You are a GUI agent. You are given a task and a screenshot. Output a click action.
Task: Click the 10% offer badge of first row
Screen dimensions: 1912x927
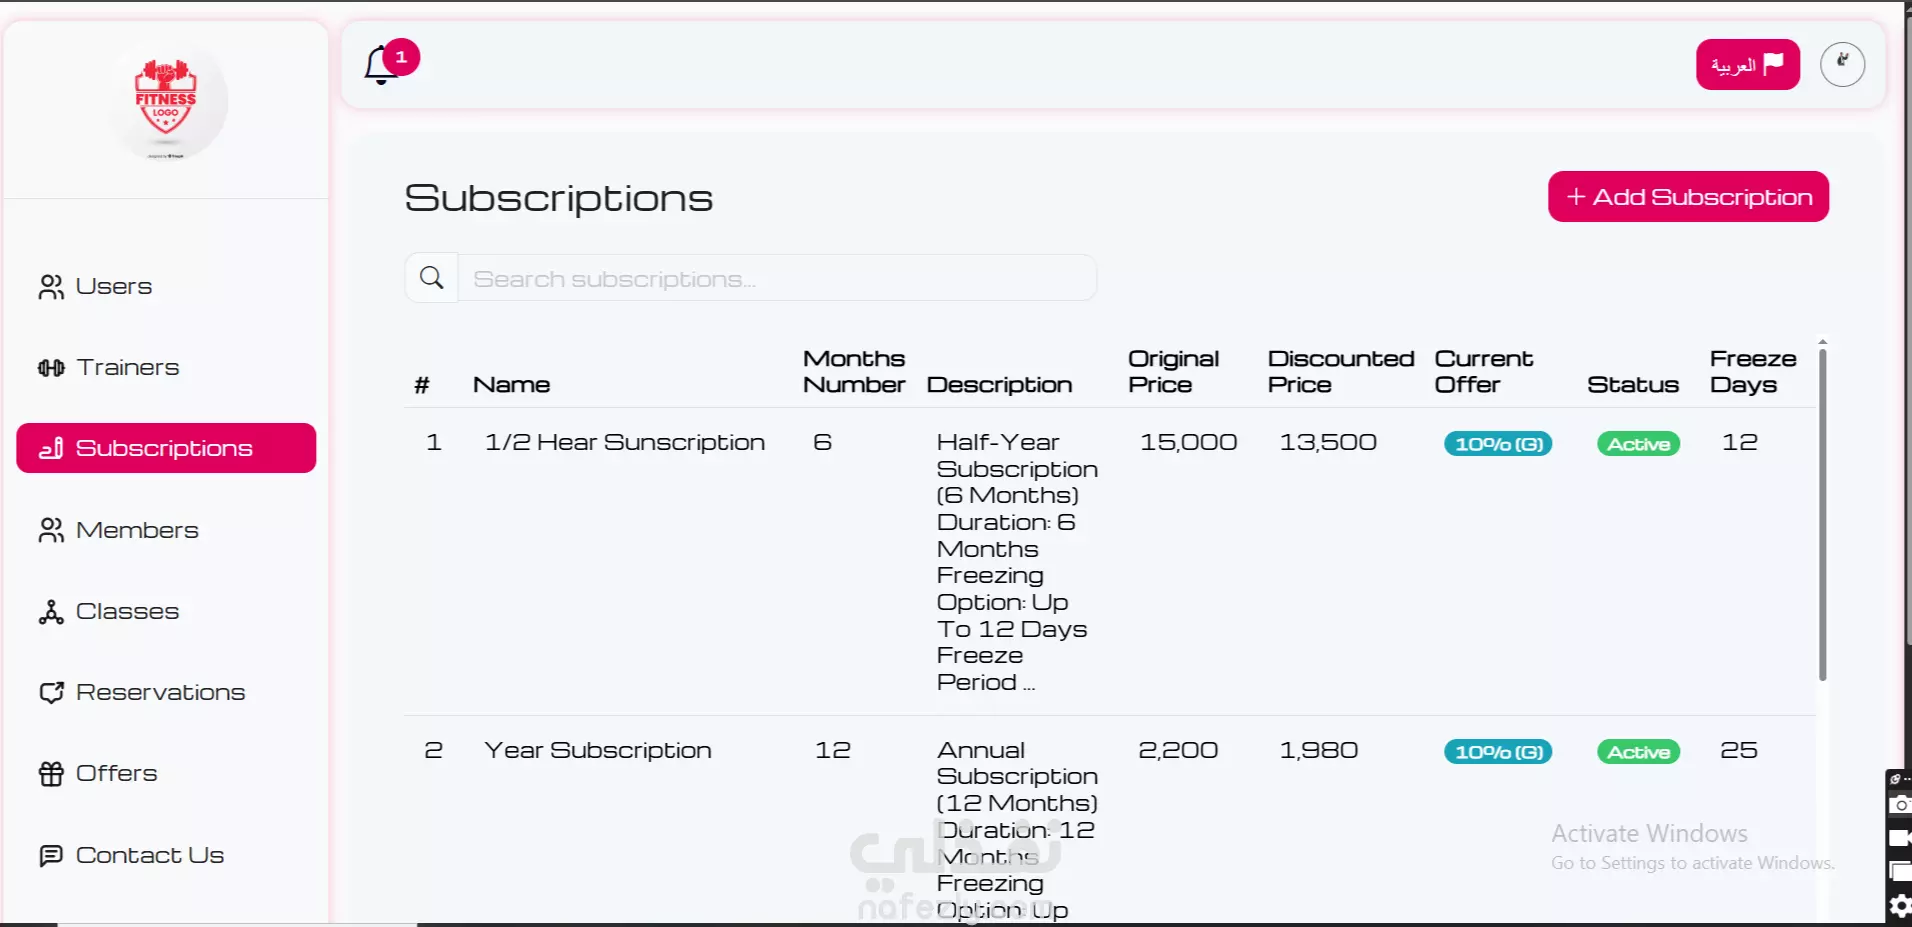coord(1498,444)
